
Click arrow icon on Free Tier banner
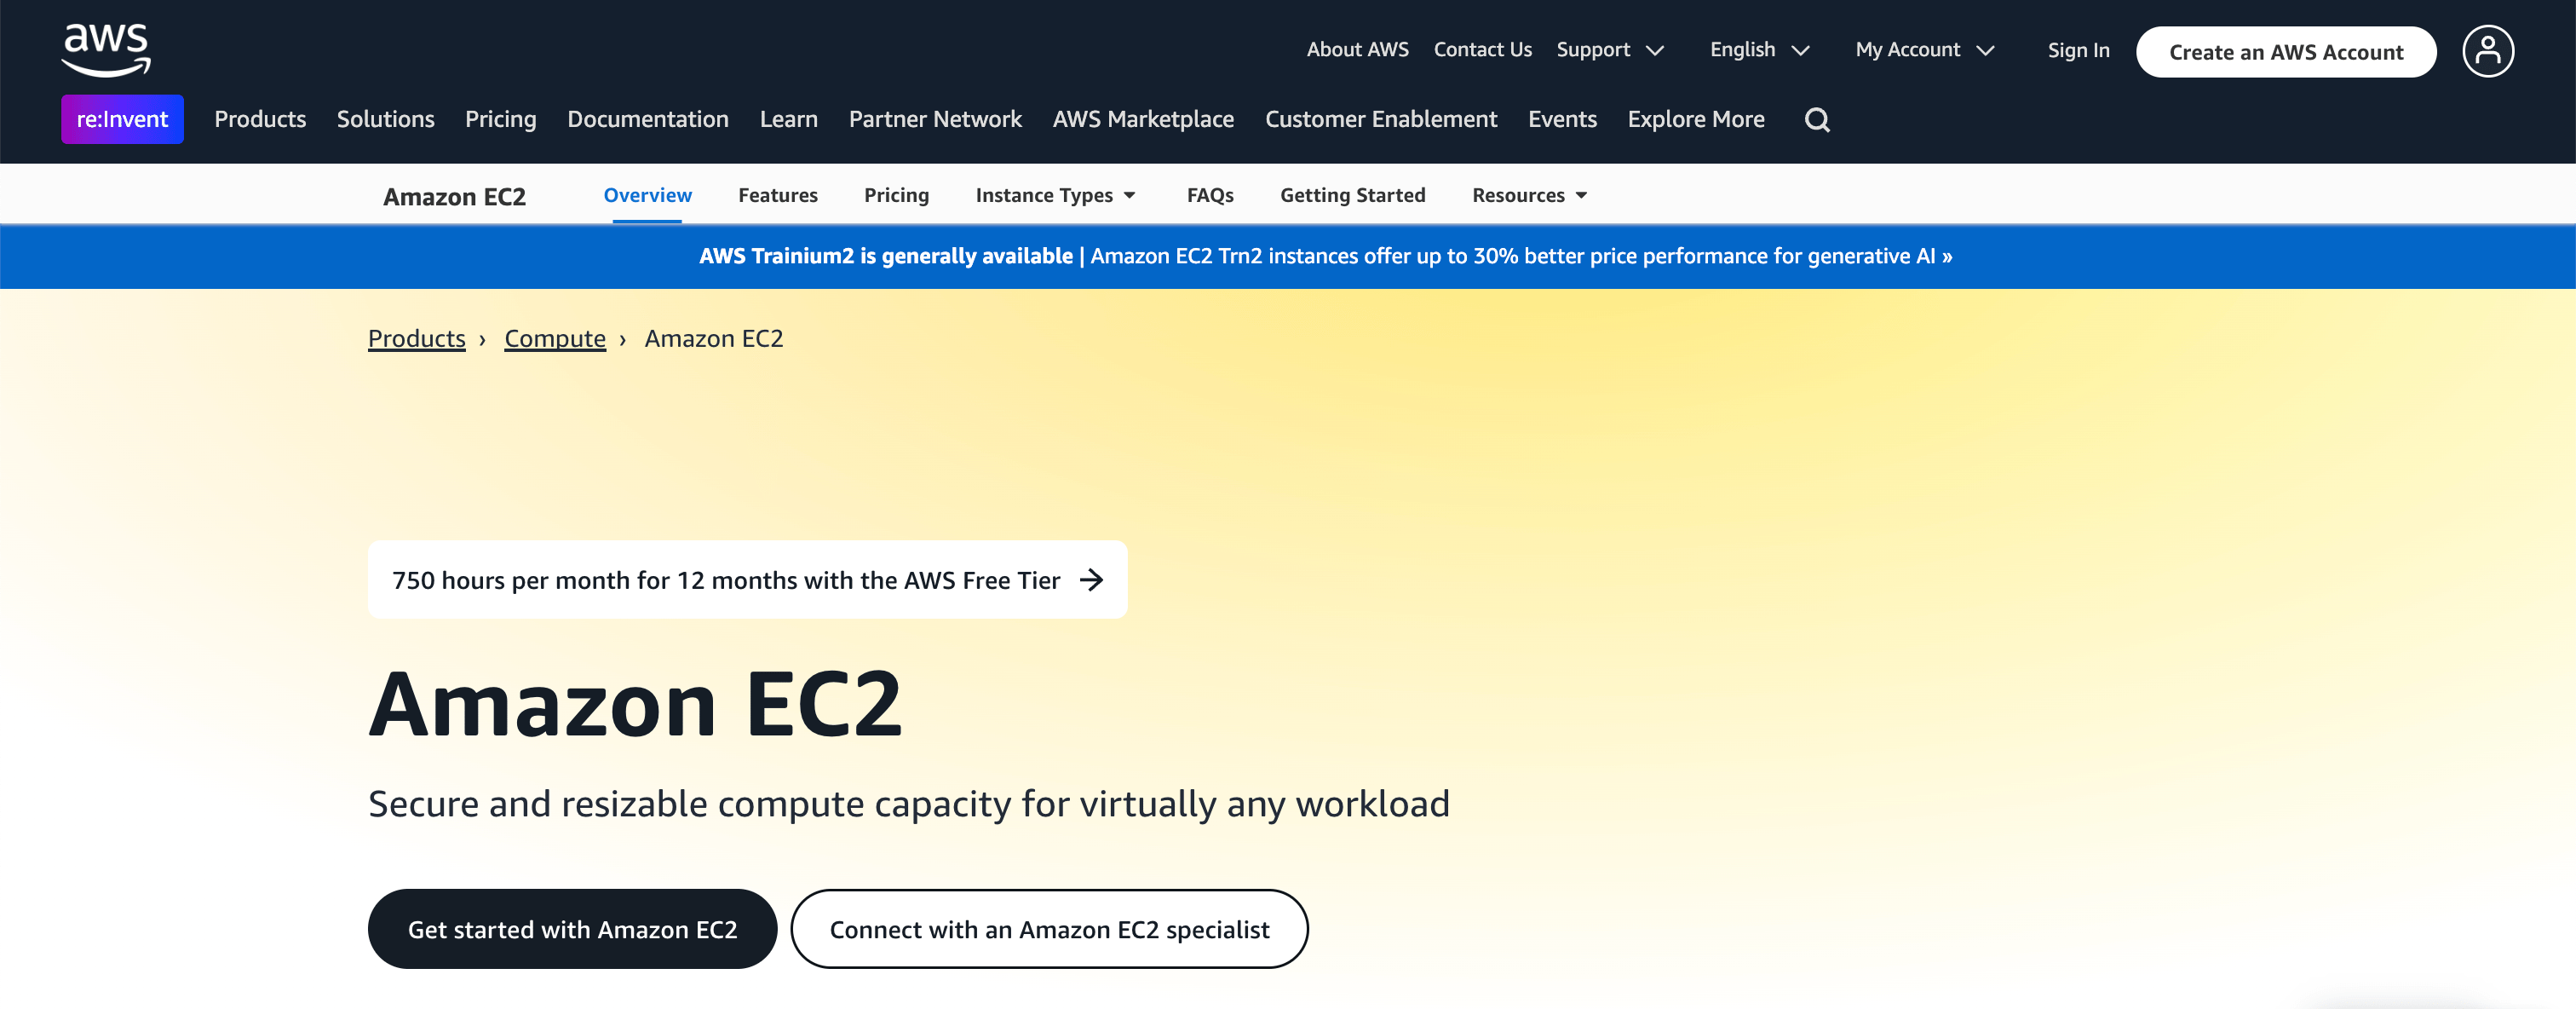click(1092, 580)
